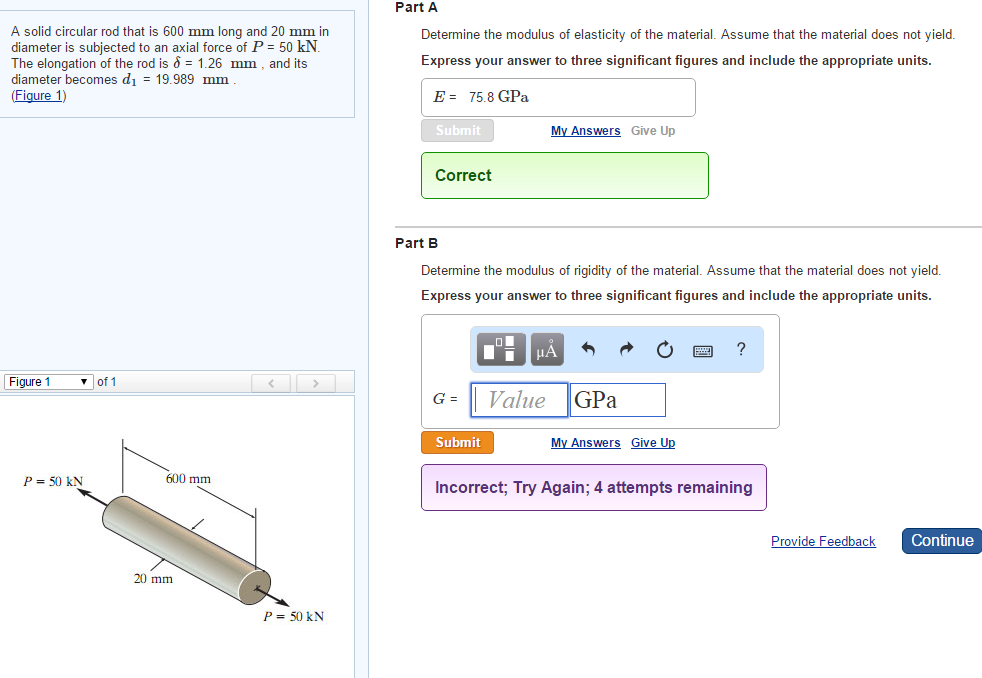Submit the Part B answer
Image resolution: width=982 pixels, height=678 pixels.
click(457, 442)
